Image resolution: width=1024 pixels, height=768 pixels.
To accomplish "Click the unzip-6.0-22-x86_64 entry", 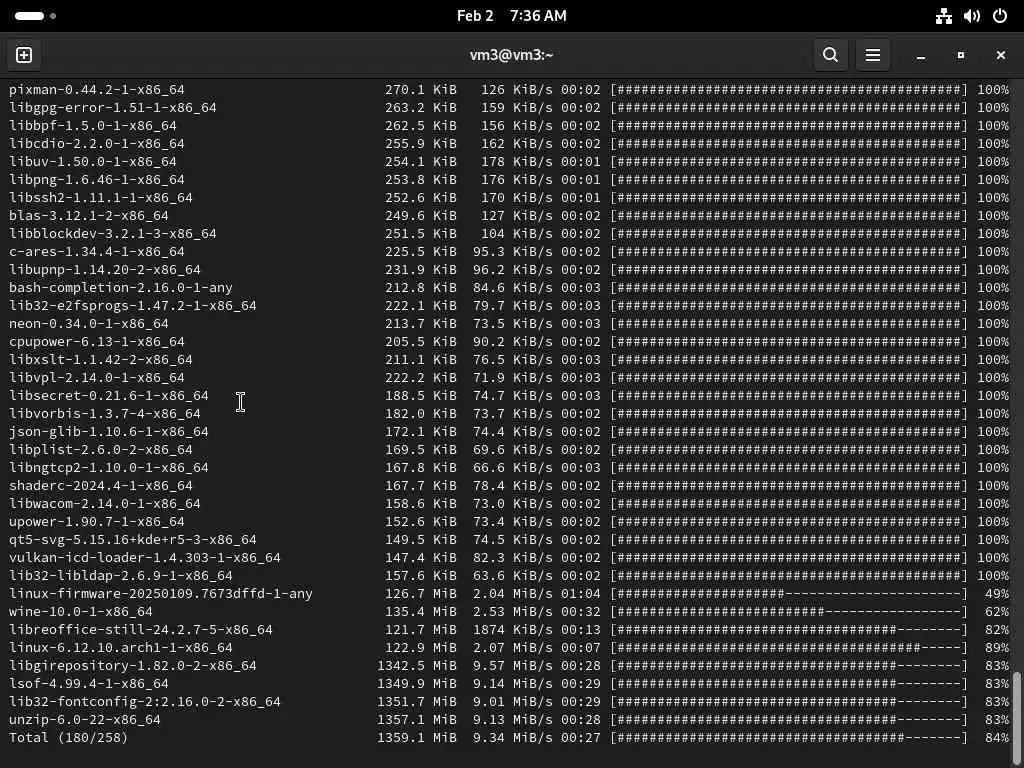I will tap(84, 720).
